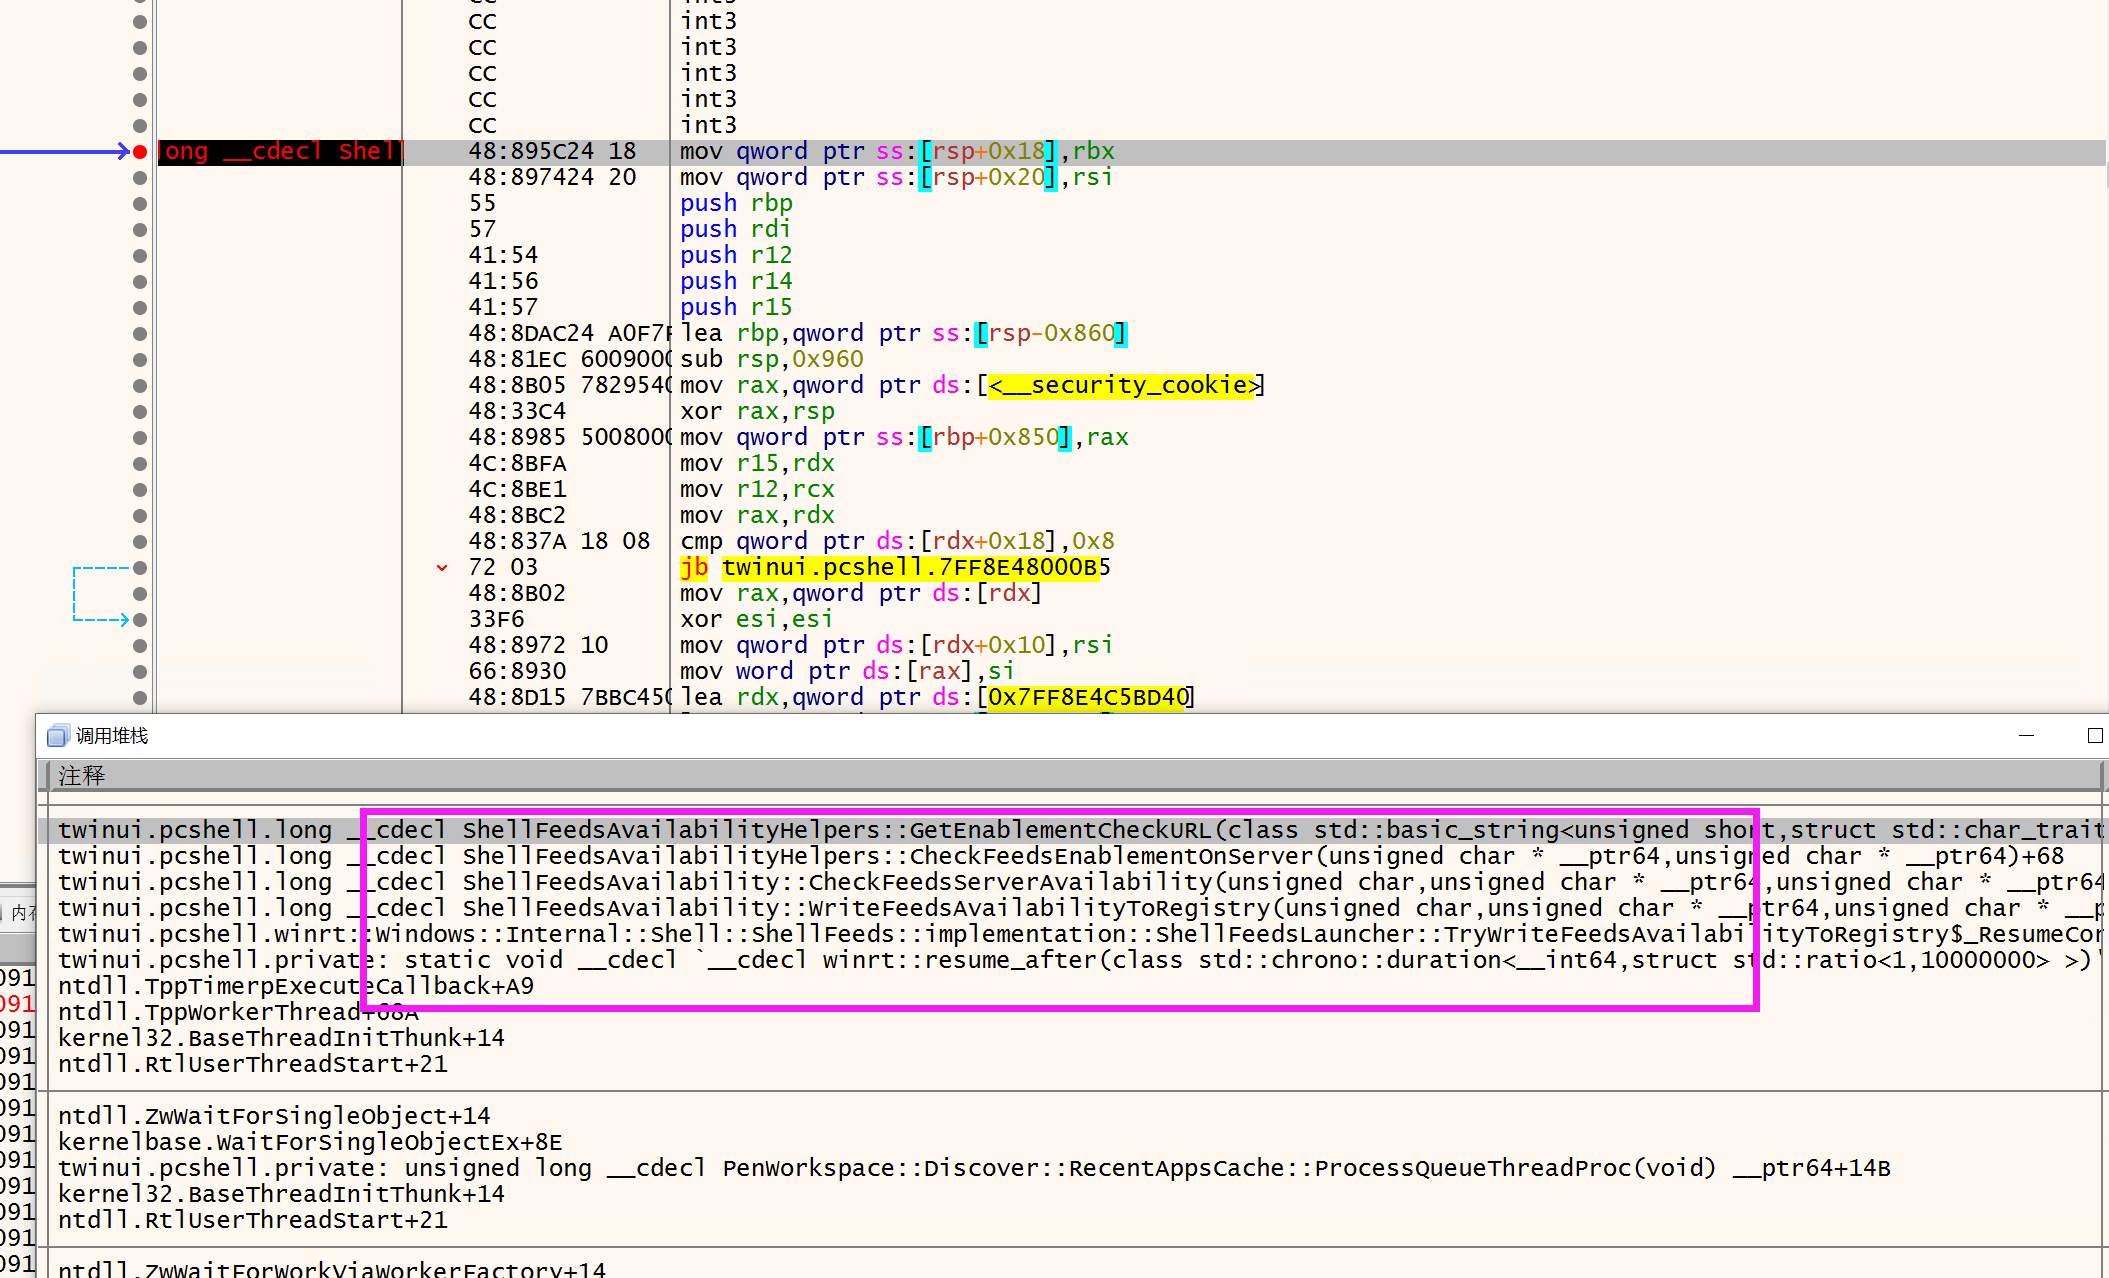Image resolution: width=2109 pixels, height=1278 pixels.
Task: Toggle breakpoint dot beside push rbp
Action: 140,204
